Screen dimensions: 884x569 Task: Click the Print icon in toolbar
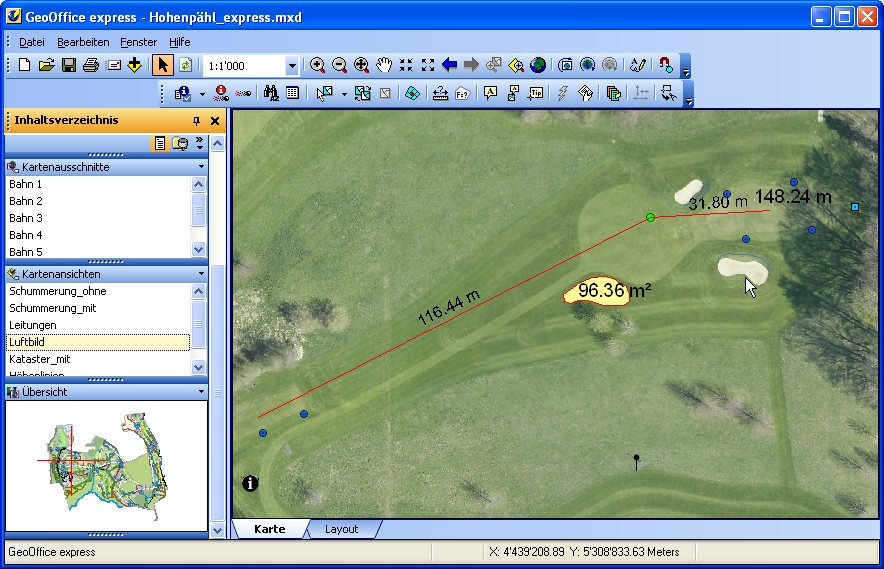click(x=91, y=66)
